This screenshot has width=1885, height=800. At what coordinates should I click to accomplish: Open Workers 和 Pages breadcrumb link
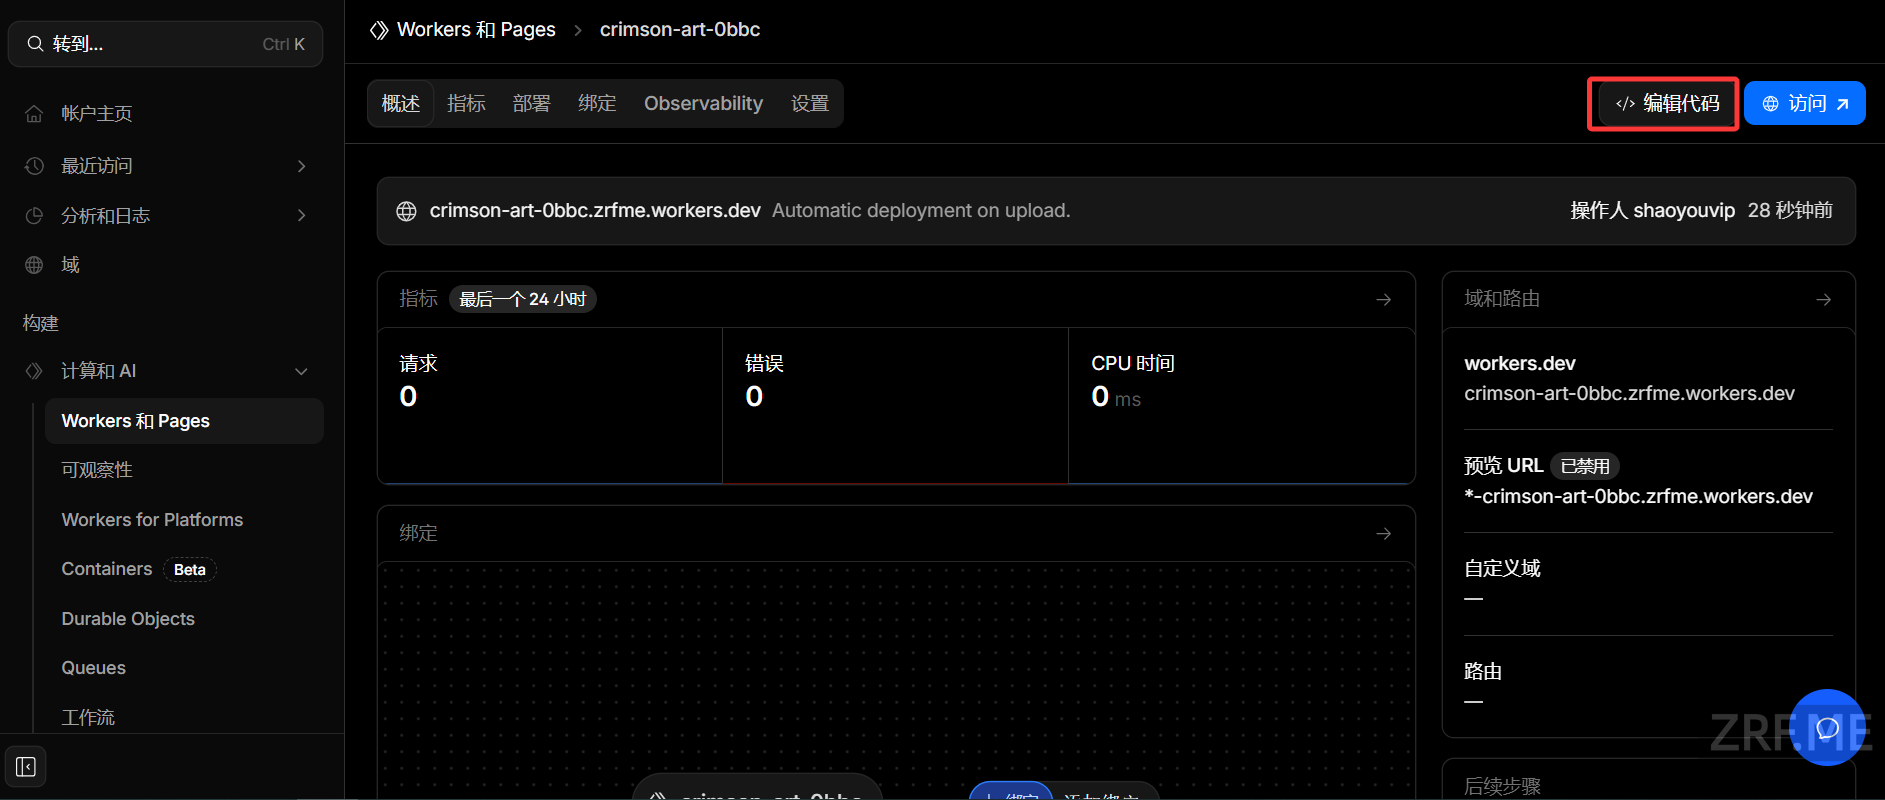[476, 30]
